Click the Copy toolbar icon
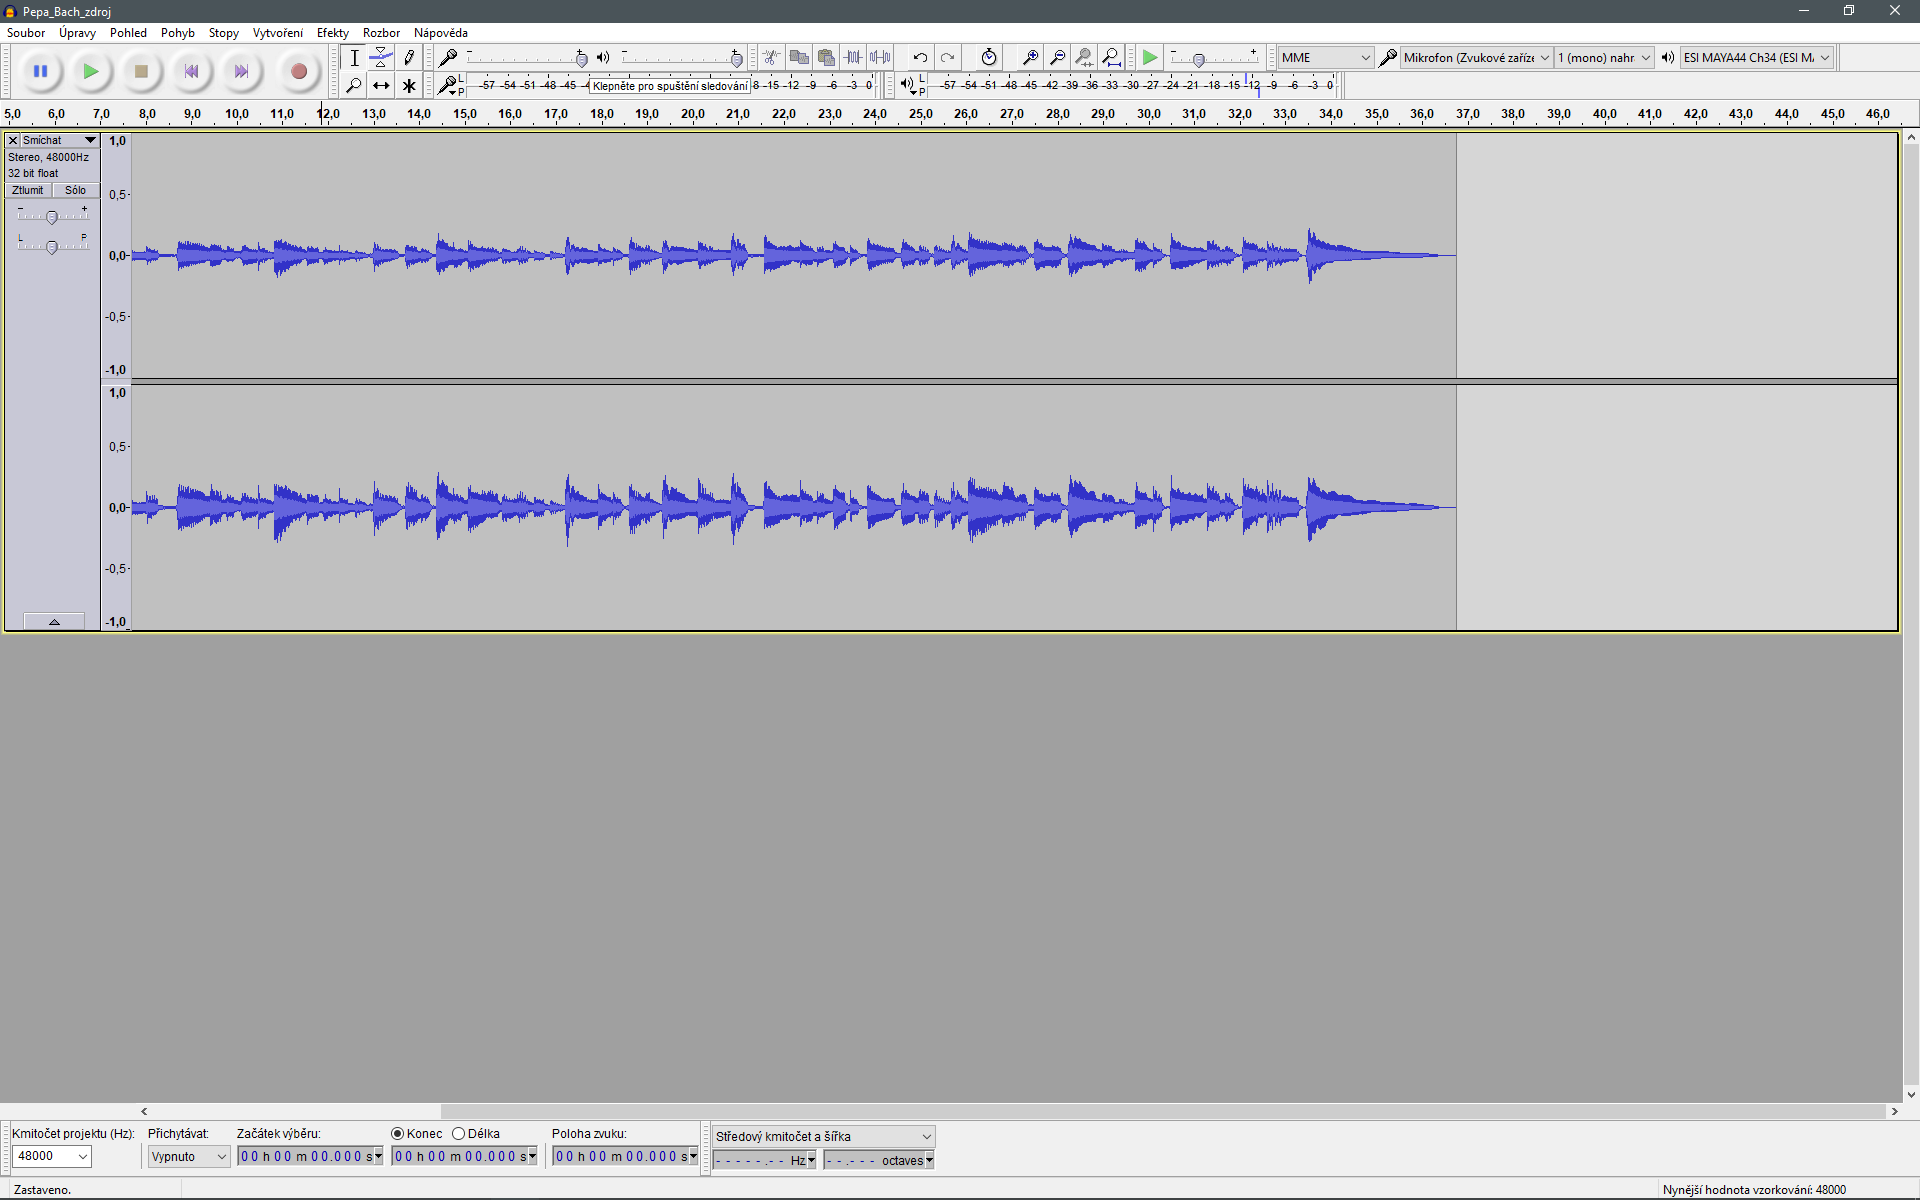 (799, 57)
